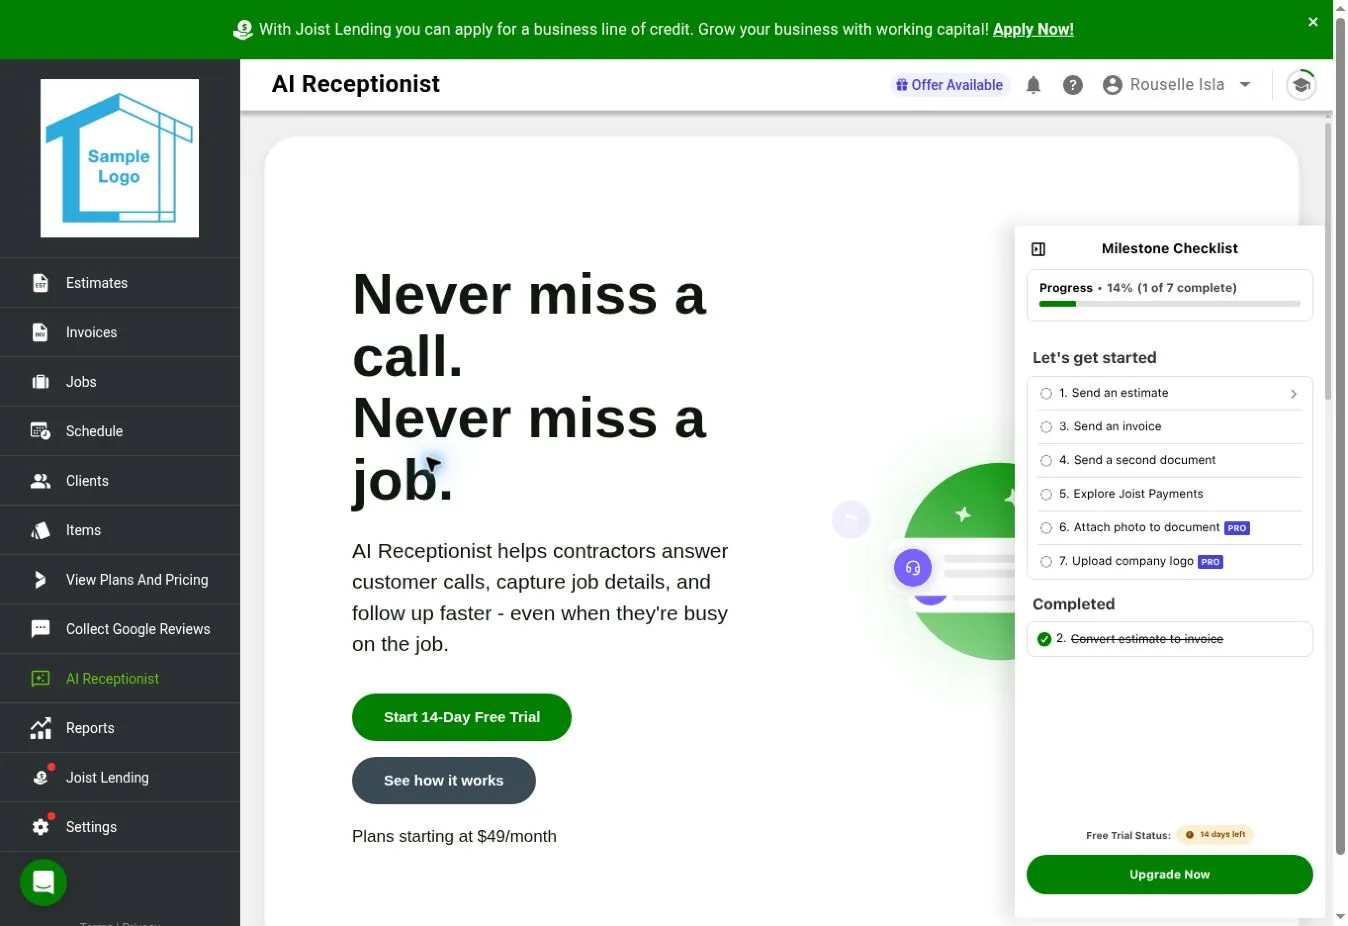
Task: Toggle the 'Explore Joist Payments' circle
Action: (1046, 495)
